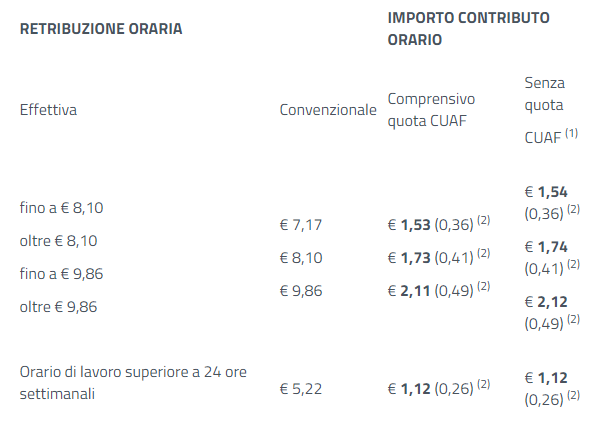This screenshot has width=605, height=425.
Task: Select conventional value € 5,22
Action: point(301,389)
